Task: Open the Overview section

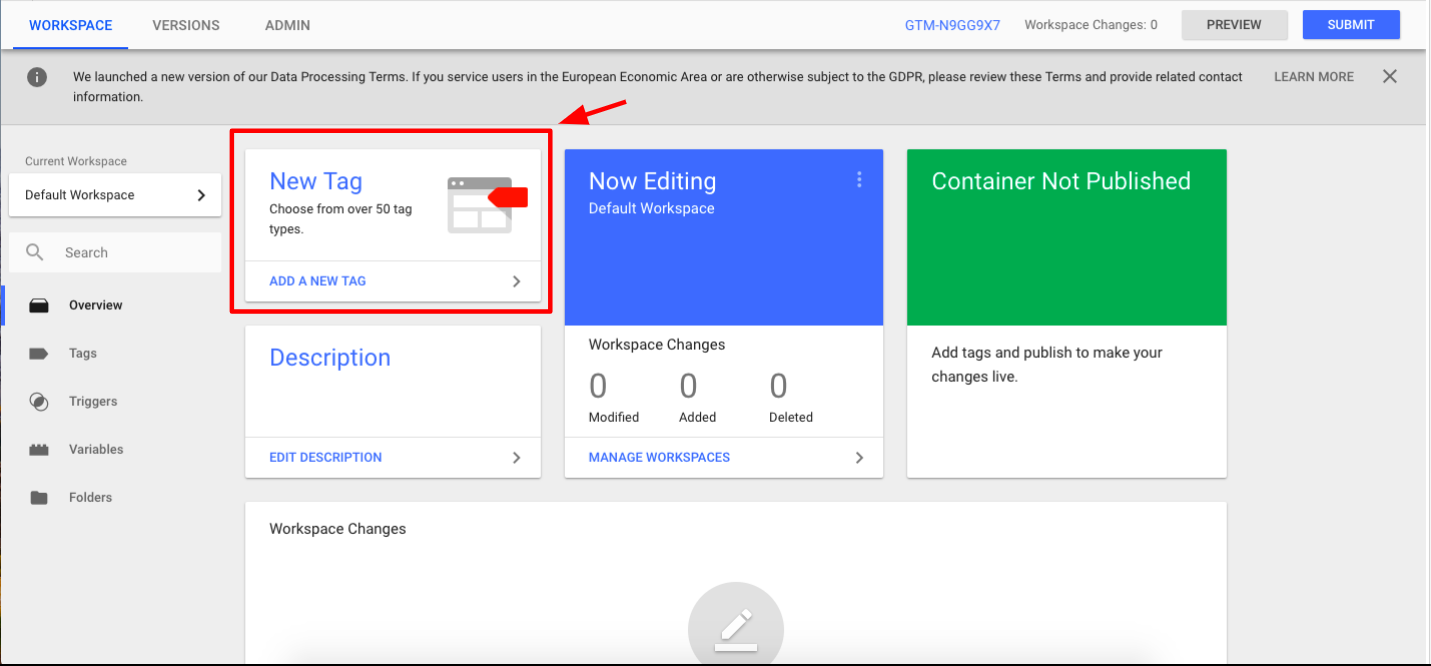Action: point(95,306)
